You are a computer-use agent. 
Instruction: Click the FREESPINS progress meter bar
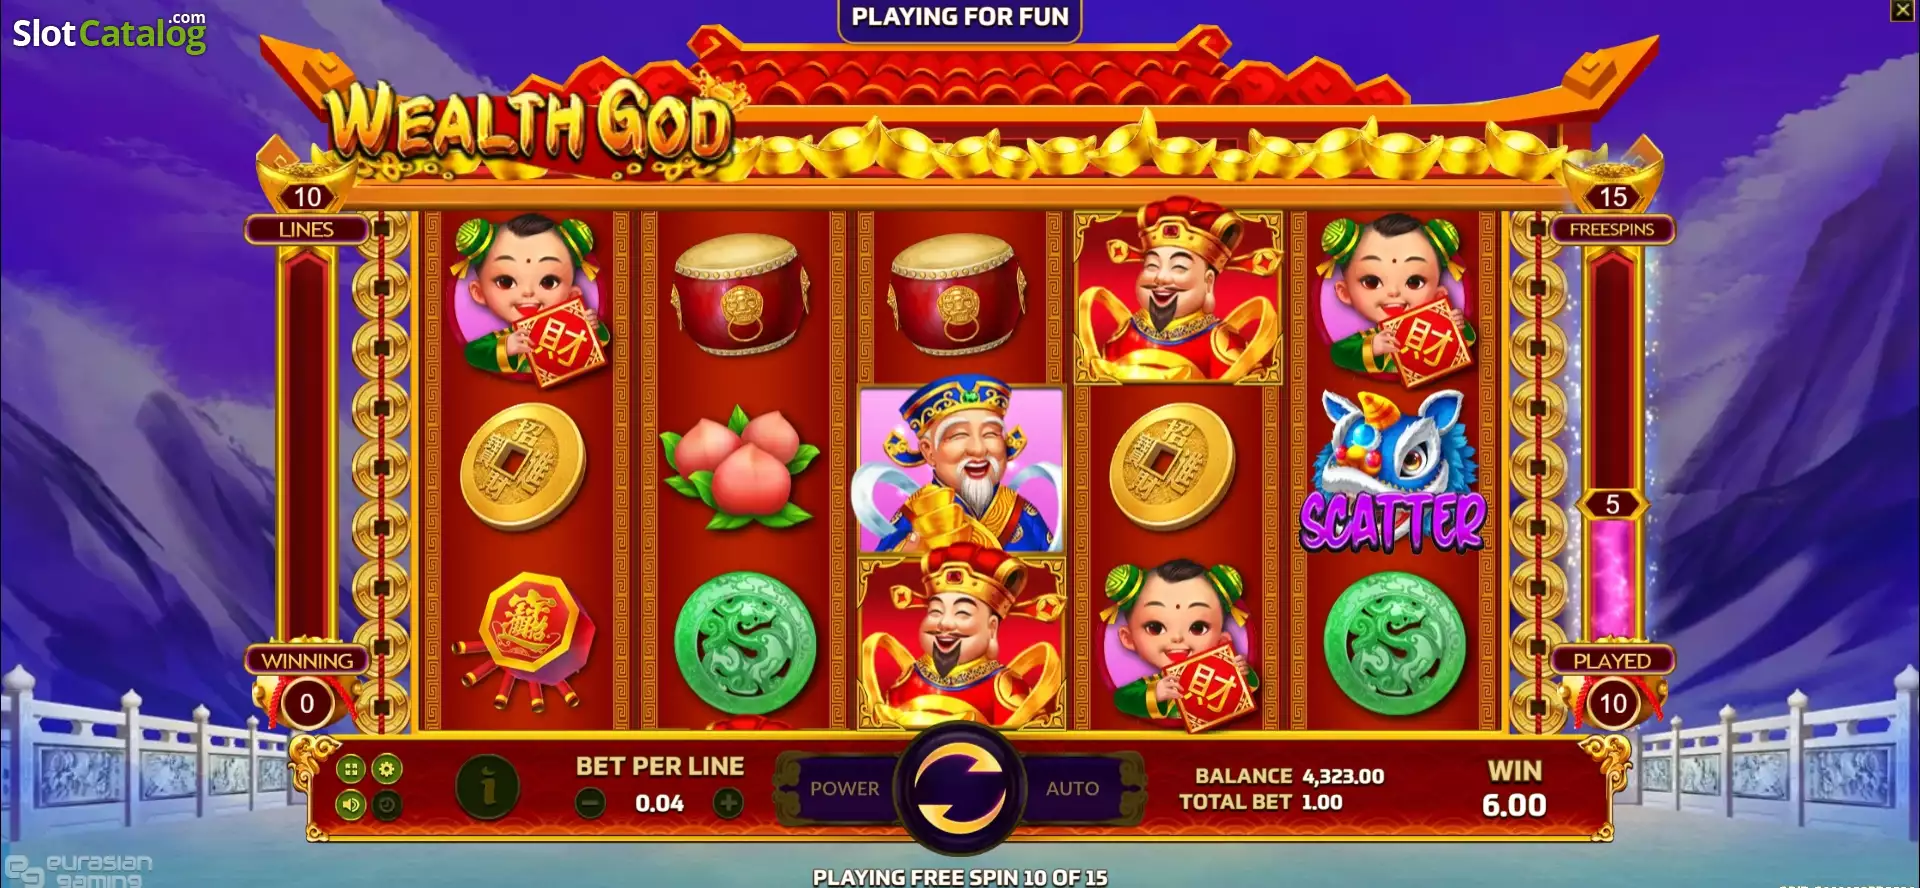[x=1611, y=440]
